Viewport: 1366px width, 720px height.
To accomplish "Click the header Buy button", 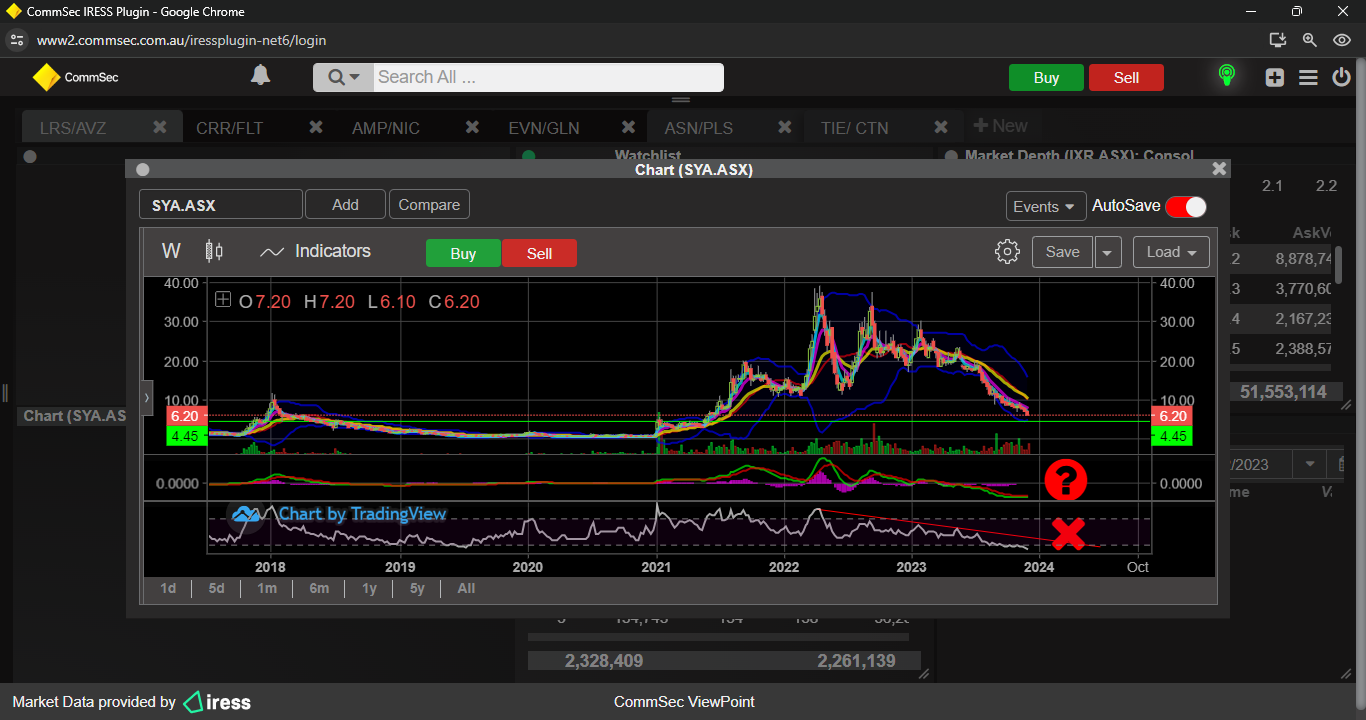I will [1046, 78].
